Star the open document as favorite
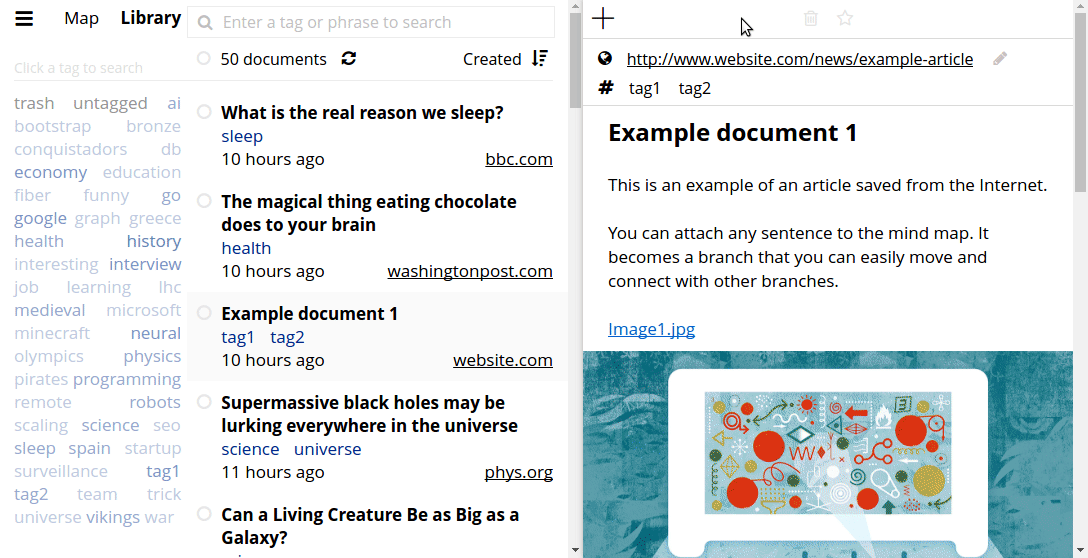1088x558 pixels. tap(845, 18)
